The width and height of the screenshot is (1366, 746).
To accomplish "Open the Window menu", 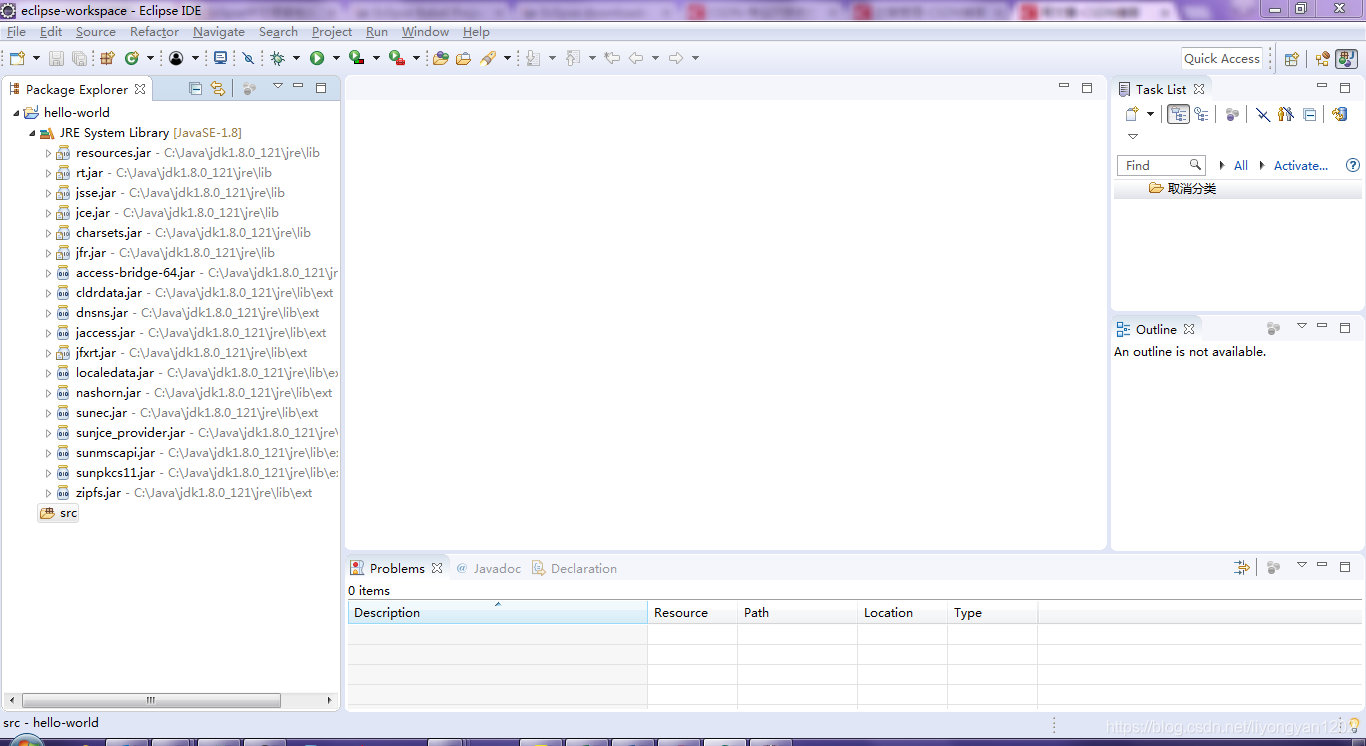I will (x=425, y=32).
